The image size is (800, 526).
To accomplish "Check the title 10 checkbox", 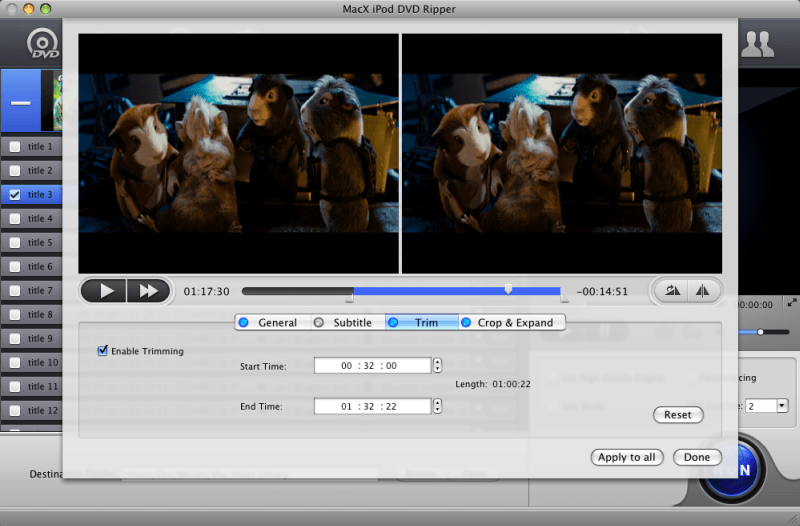I will [x=15, y=362].
